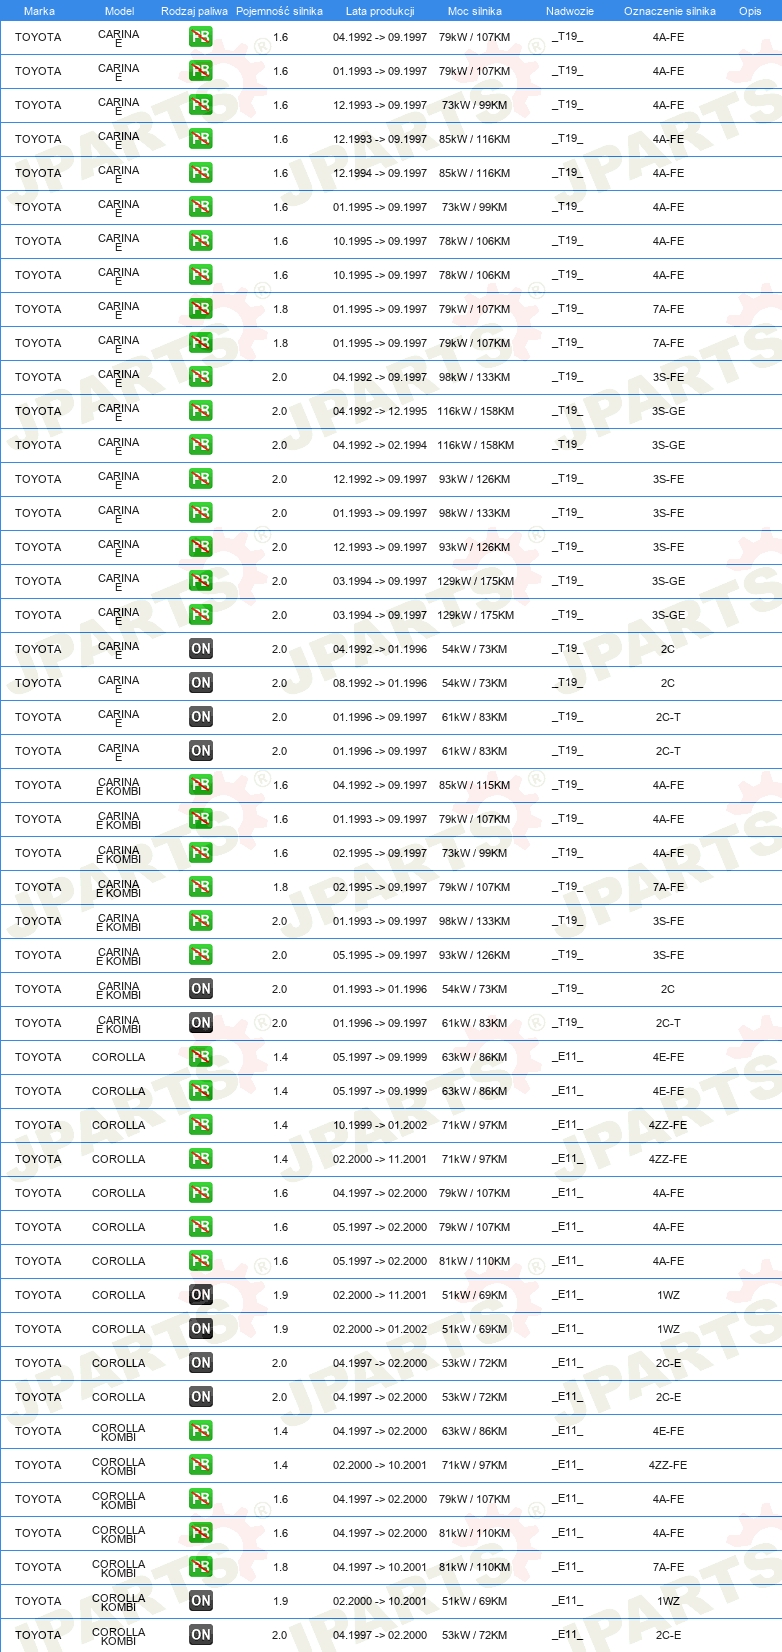Viewport: 782px width, 1652px height.
Task: Click petrol icon in Carina E 12.1994 116KM row
Action: pyautogui.click(x=201, y=173)
